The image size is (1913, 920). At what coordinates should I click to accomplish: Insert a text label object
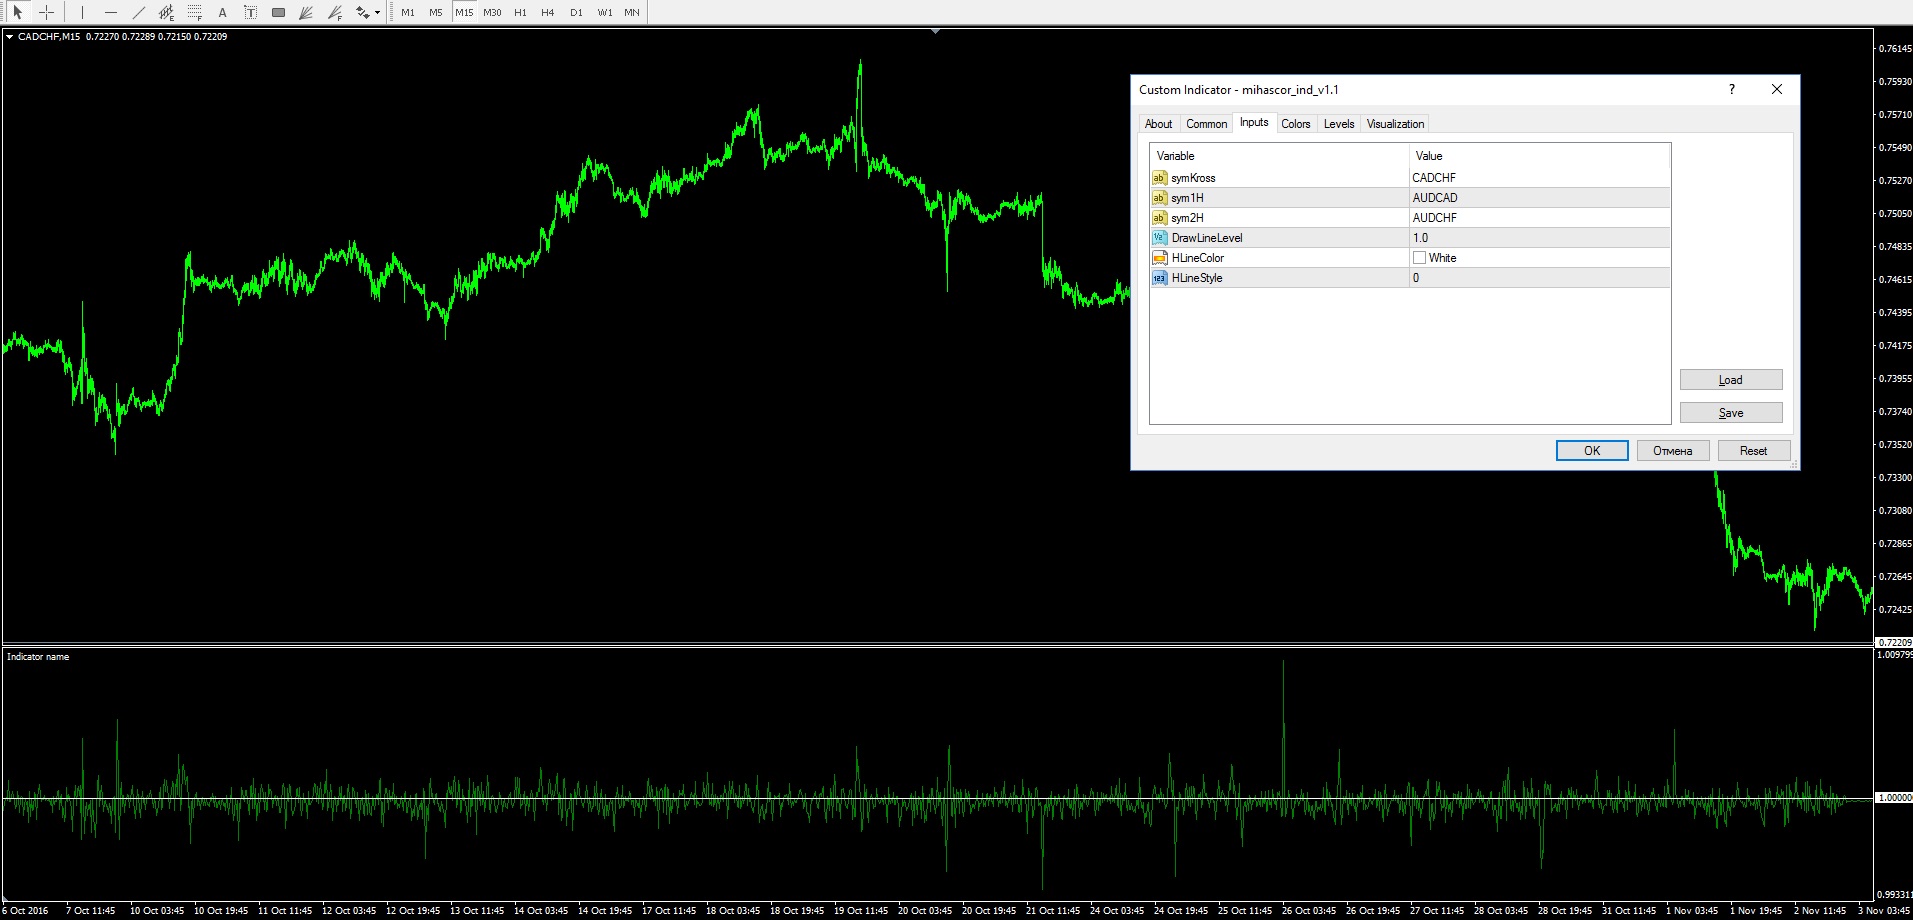click(x=250, y=12)
